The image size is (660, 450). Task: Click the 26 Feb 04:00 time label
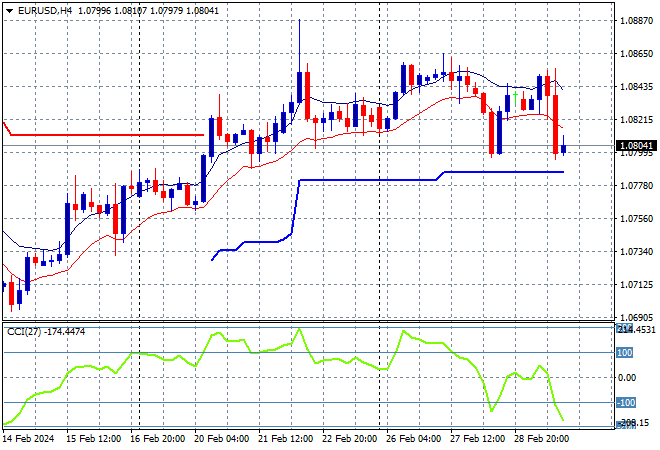(413, 439)
